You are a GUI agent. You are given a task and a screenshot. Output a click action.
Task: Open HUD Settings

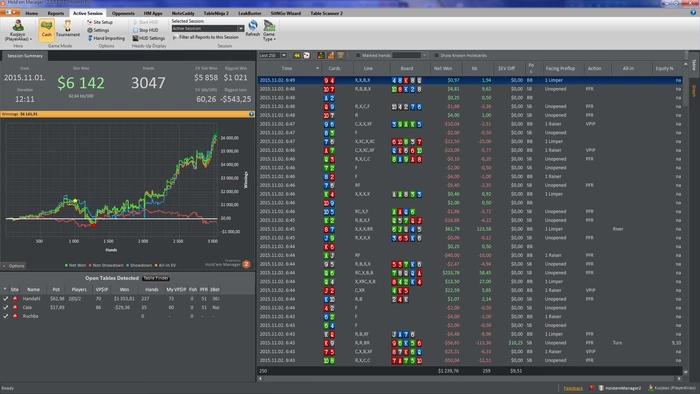pyautogui.click(x=149, y=38)
